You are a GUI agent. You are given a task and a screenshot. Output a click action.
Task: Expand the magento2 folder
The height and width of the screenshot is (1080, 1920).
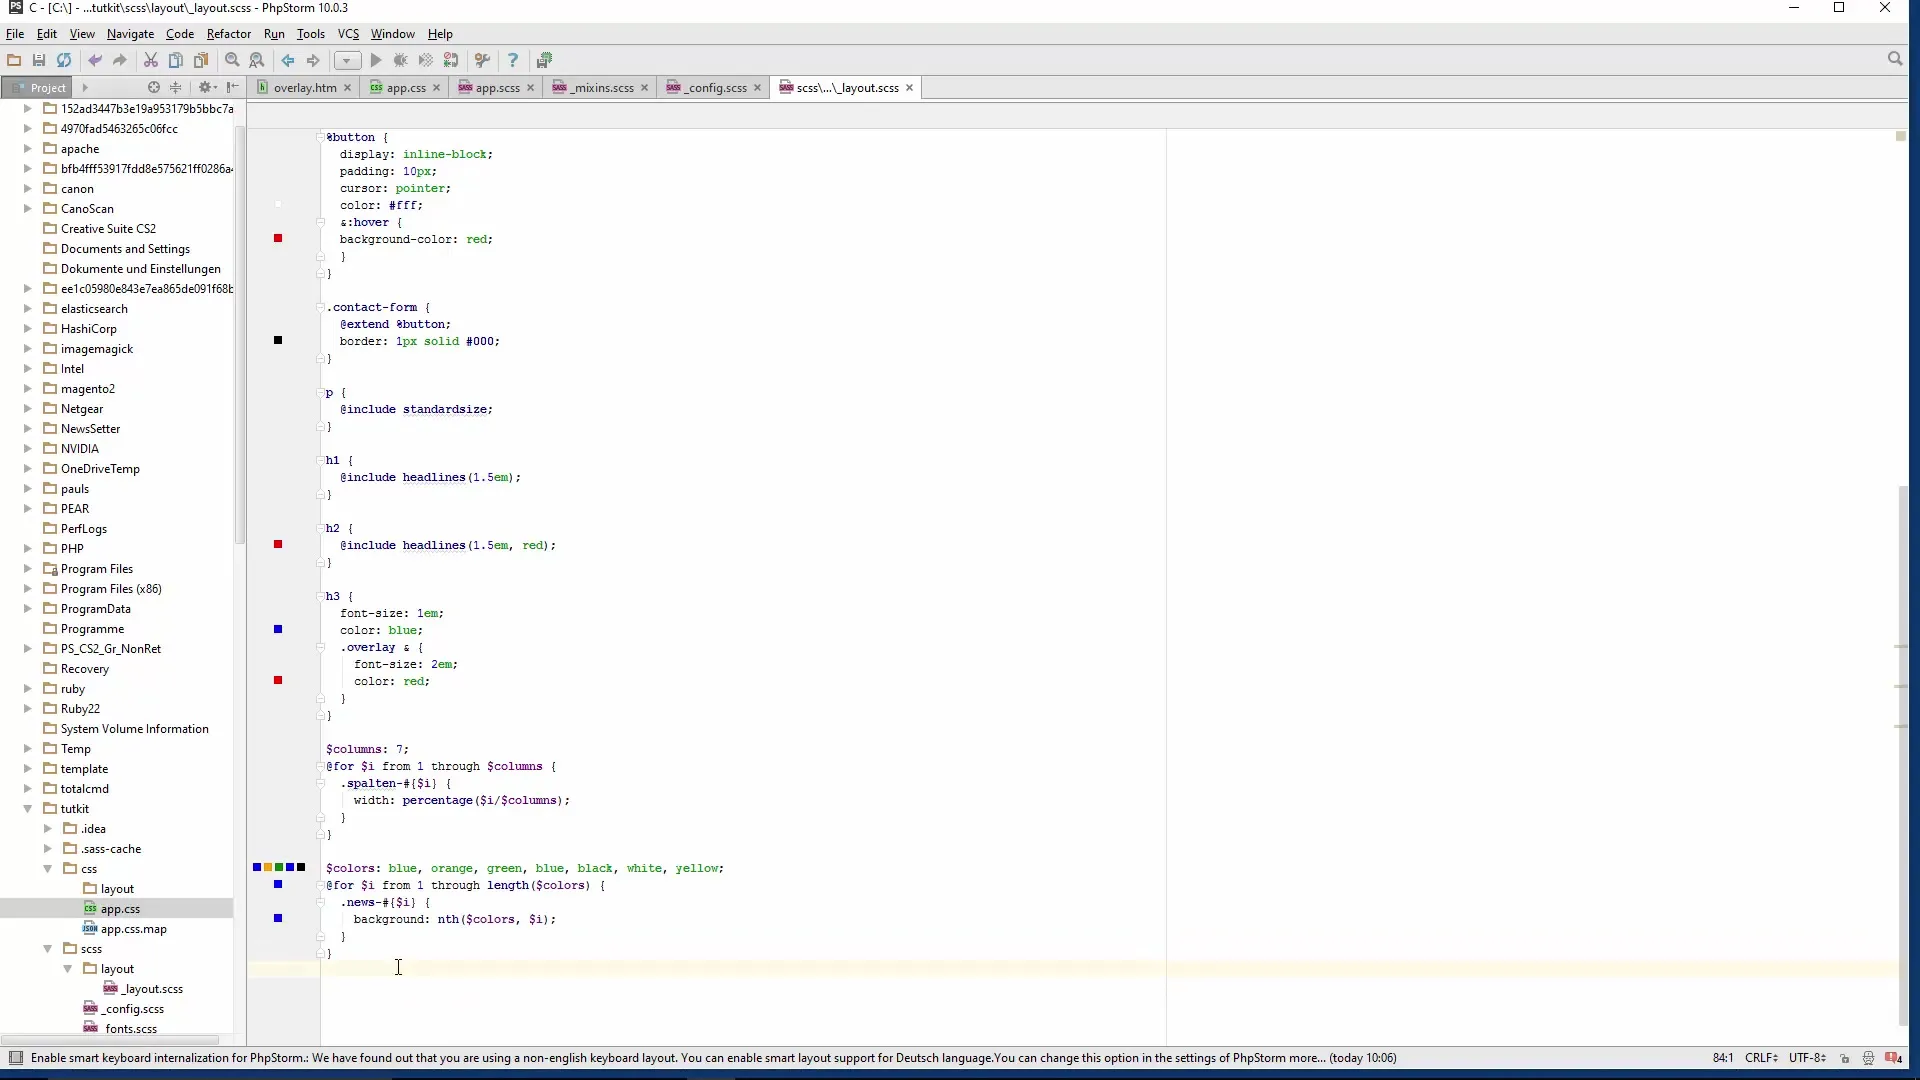coord(28,389)
